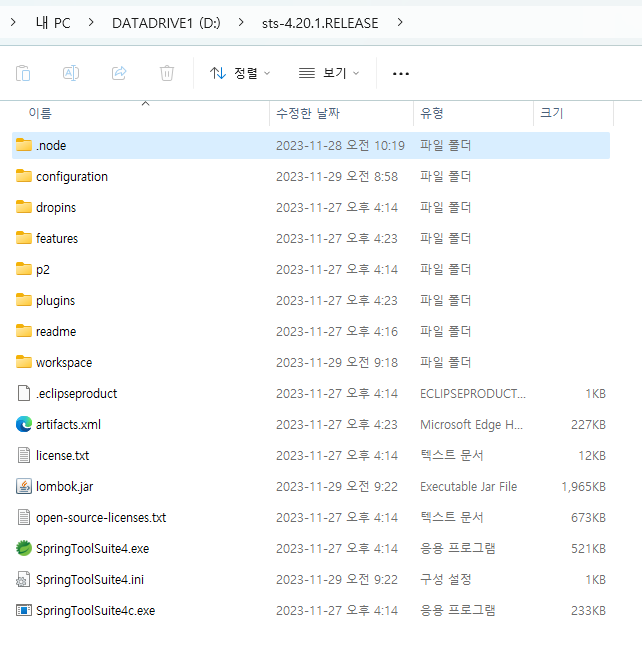Select the p2 folder icon
Viewport: 642px width, 671px height.
click(x=24, y=269)
